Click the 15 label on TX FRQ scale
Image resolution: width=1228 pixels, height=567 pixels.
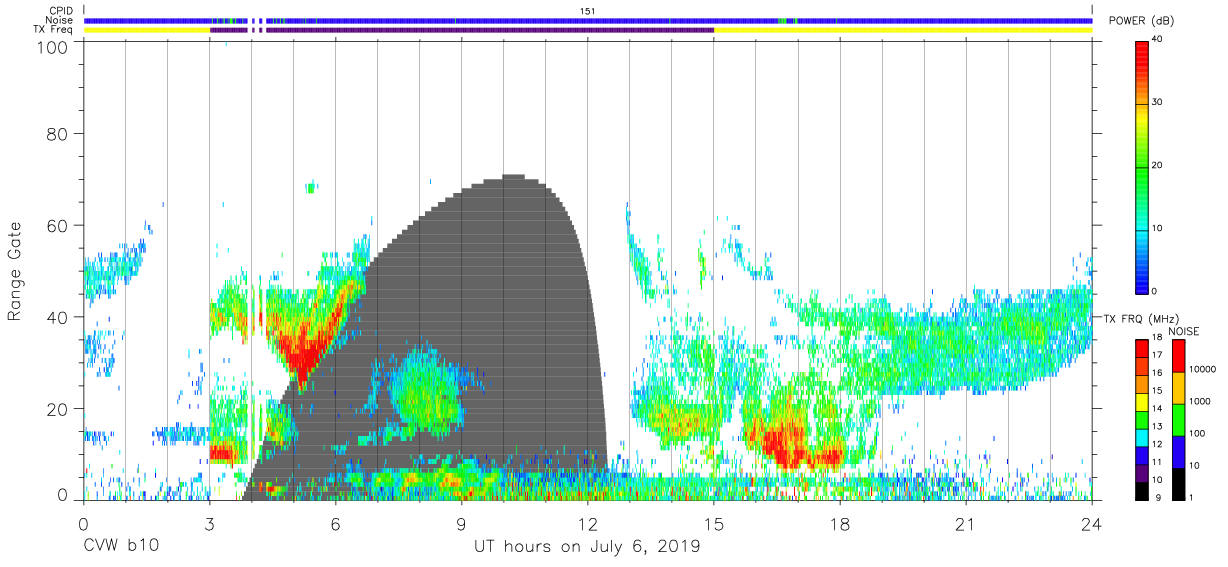(1156, 390)
